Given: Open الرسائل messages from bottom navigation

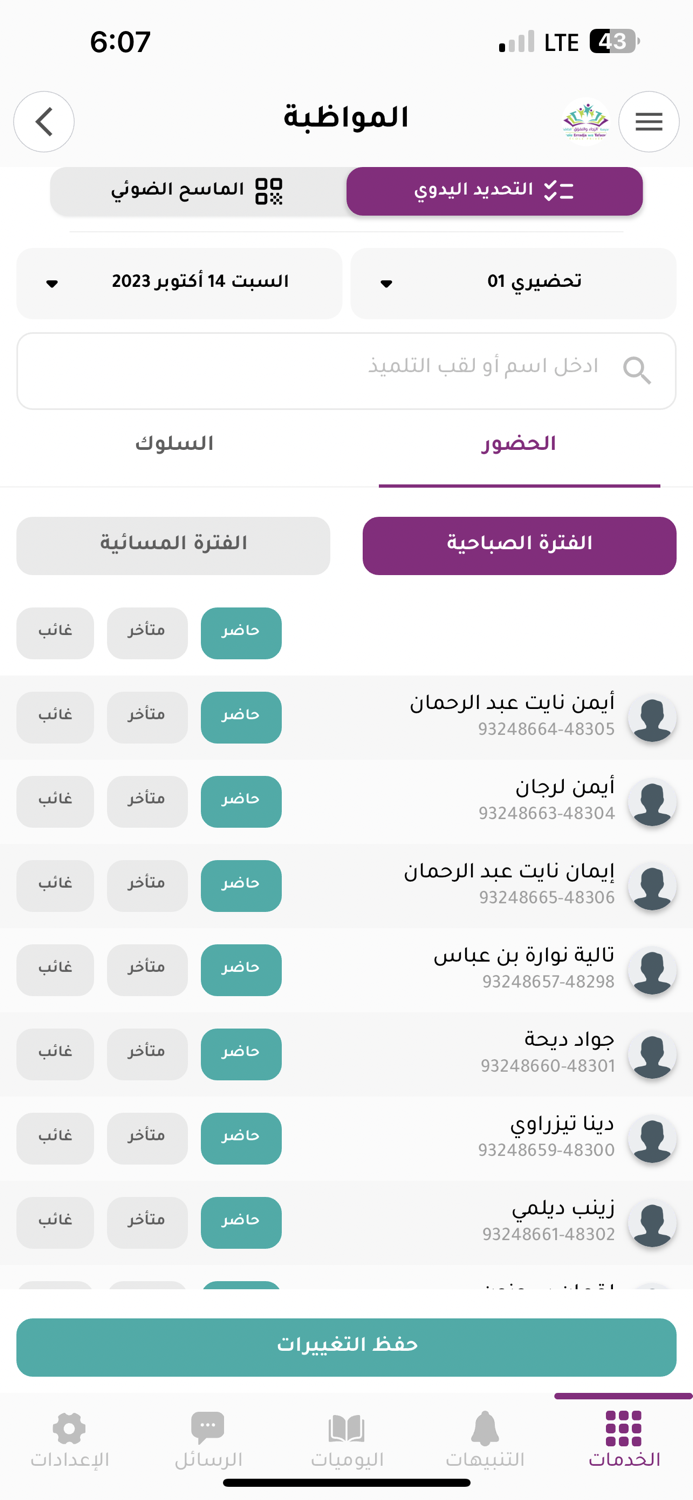Looking at the screenshot, I should click(x=208, y=1440).
